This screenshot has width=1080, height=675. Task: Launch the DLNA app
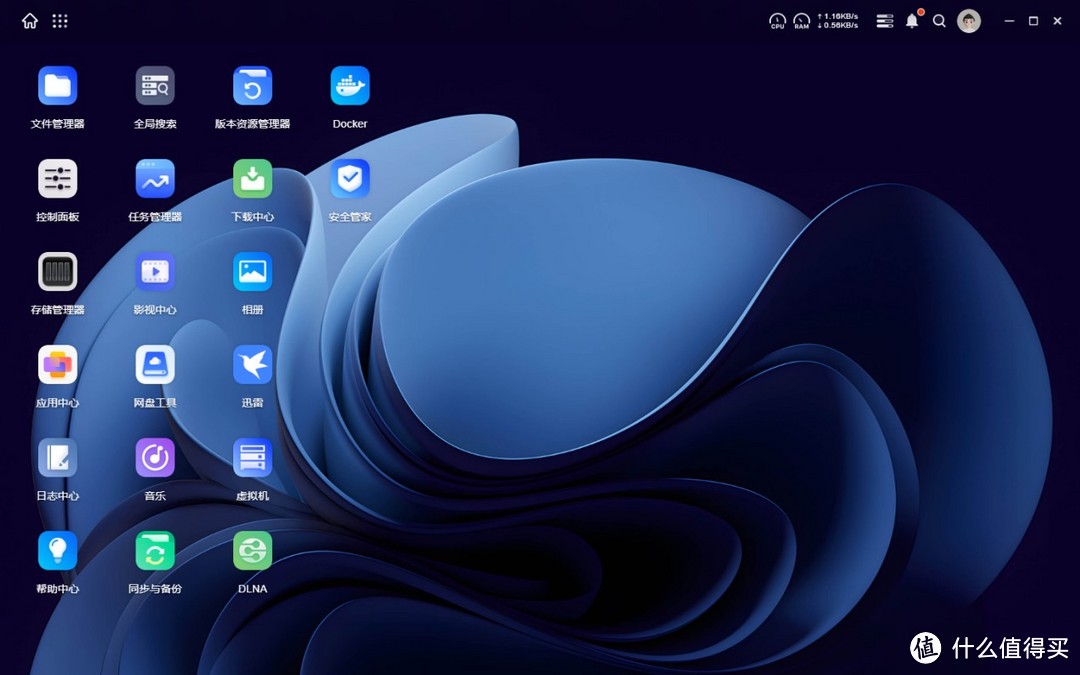(x=252, y=551)
